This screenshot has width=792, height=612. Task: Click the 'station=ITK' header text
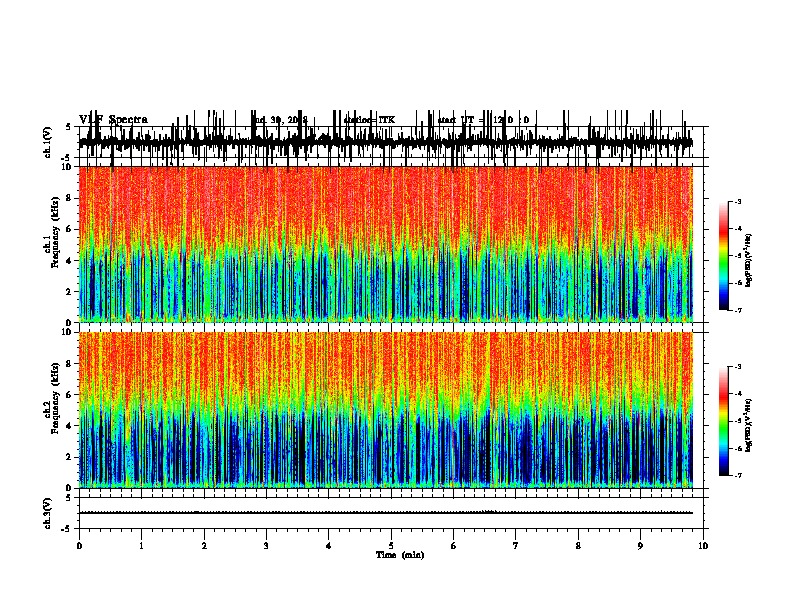(369, 120)
